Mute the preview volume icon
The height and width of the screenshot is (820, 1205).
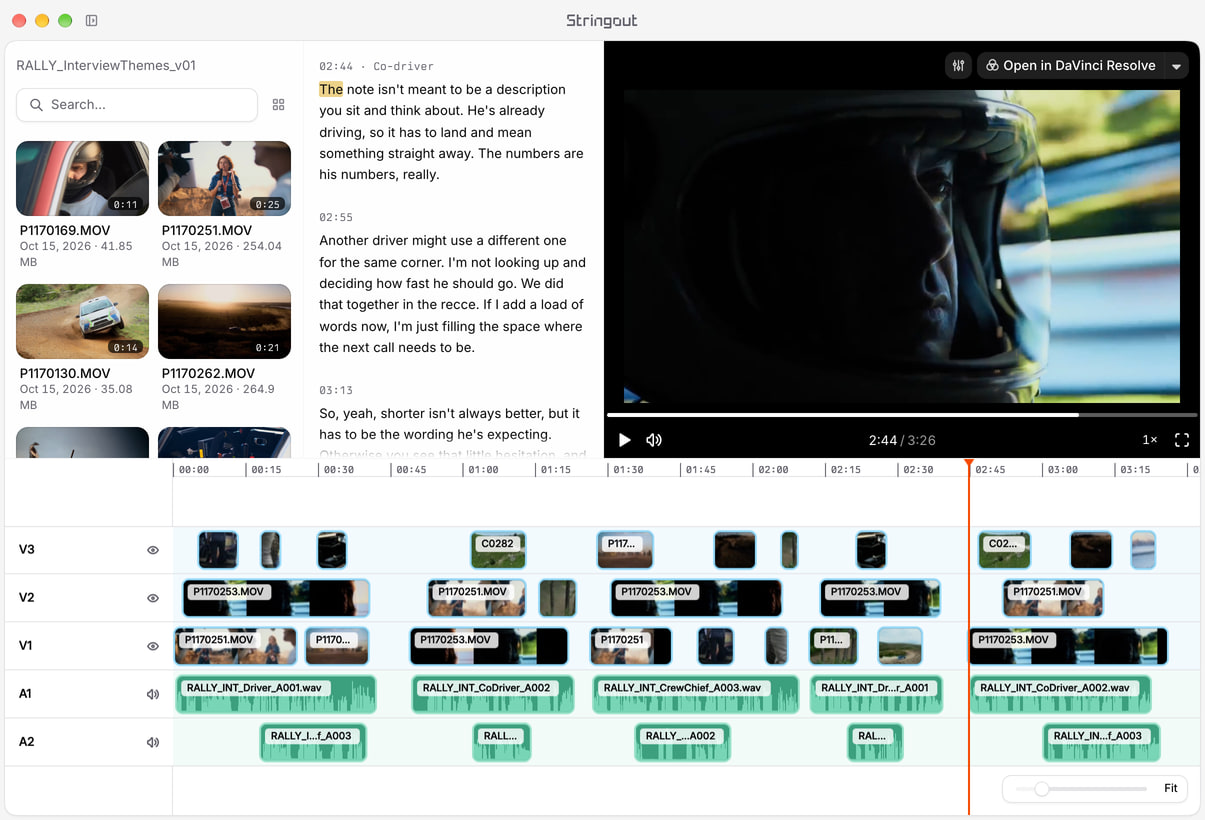coord(654,440)
